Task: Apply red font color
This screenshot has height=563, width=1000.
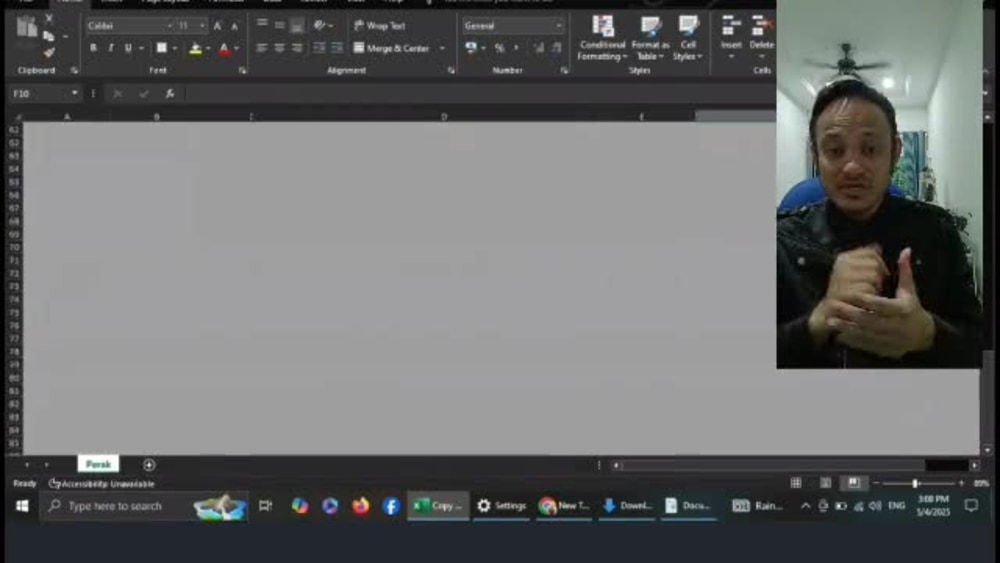Action: [x=224, y=48]
